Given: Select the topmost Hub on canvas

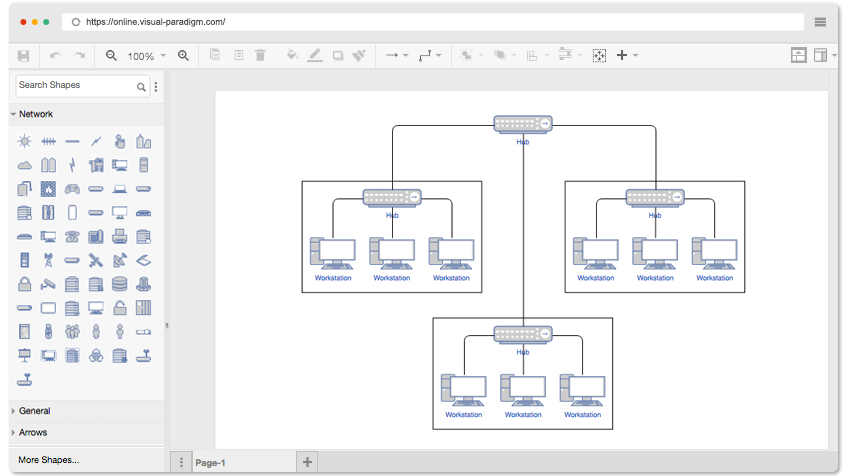Looking at the screenshot, I should [x=523, y=124].
